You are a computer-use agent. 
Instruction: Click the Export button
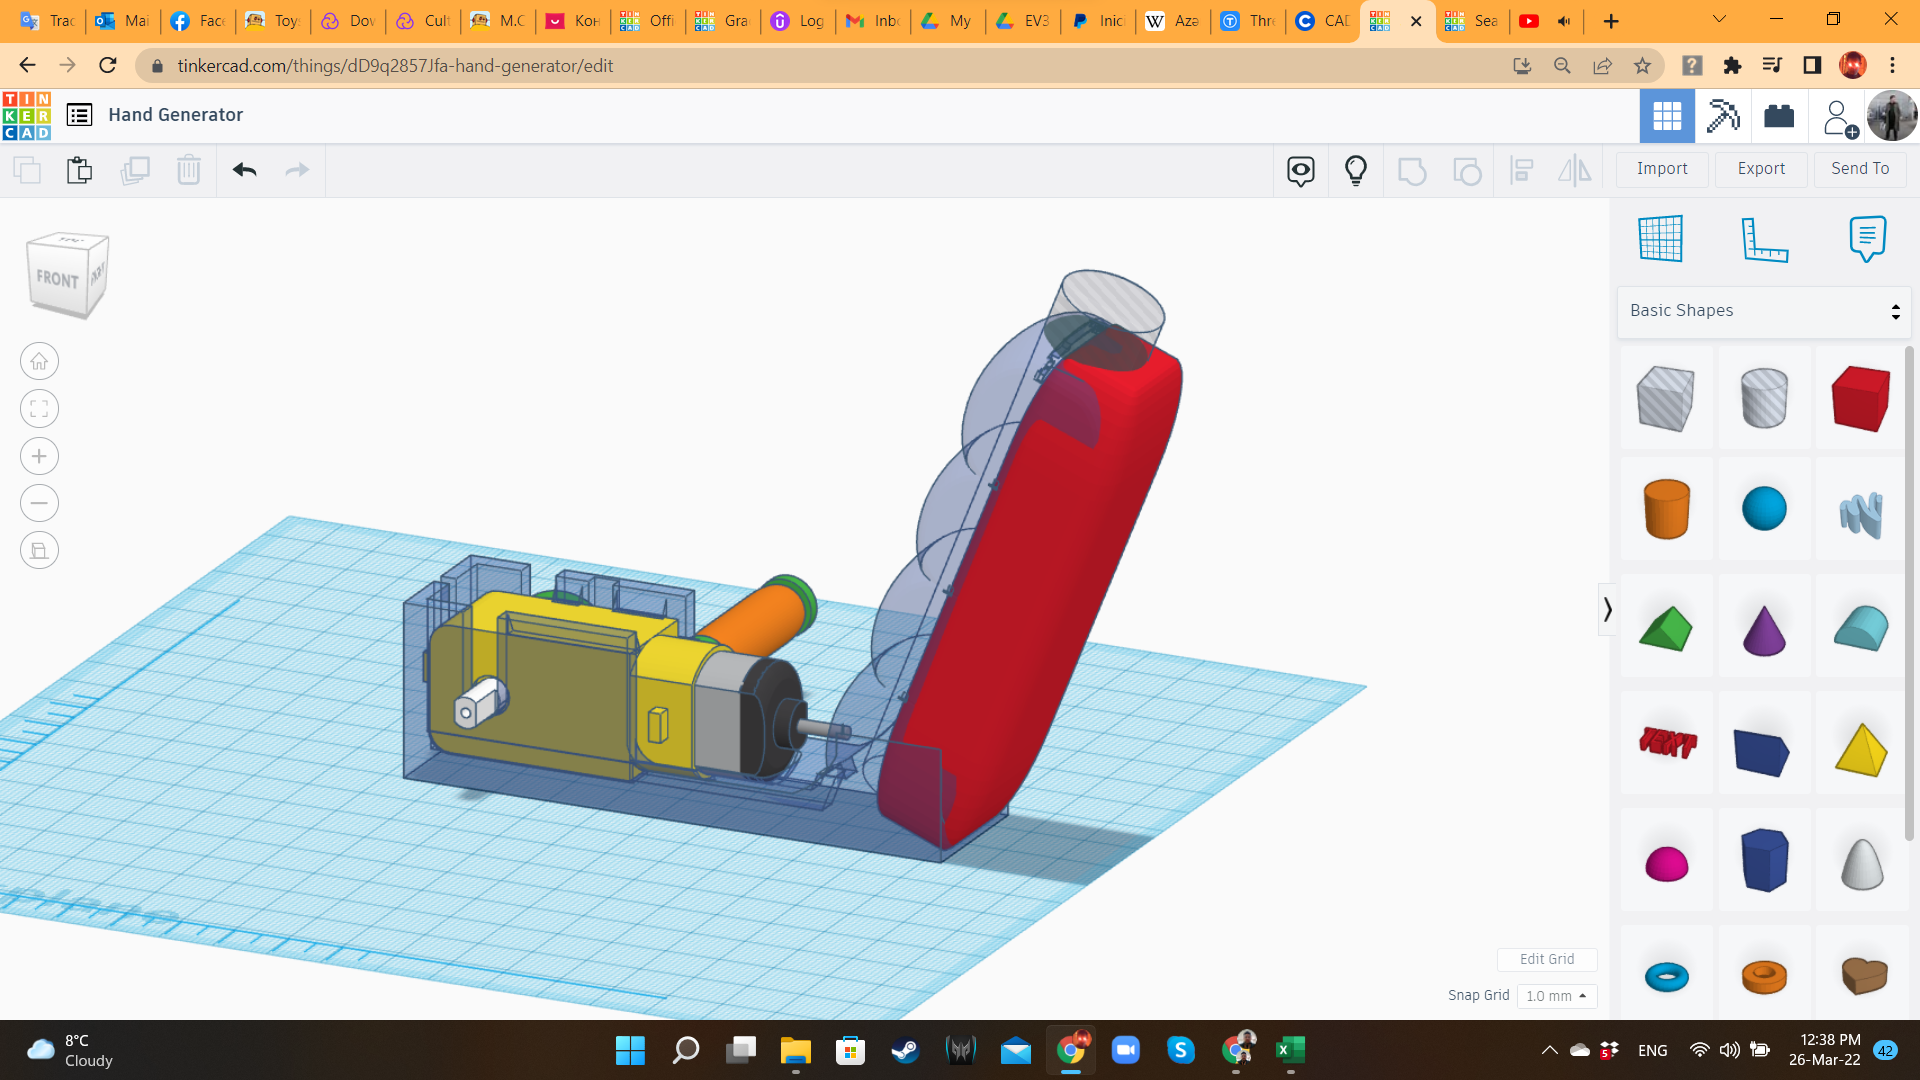tap(1760, 169)
